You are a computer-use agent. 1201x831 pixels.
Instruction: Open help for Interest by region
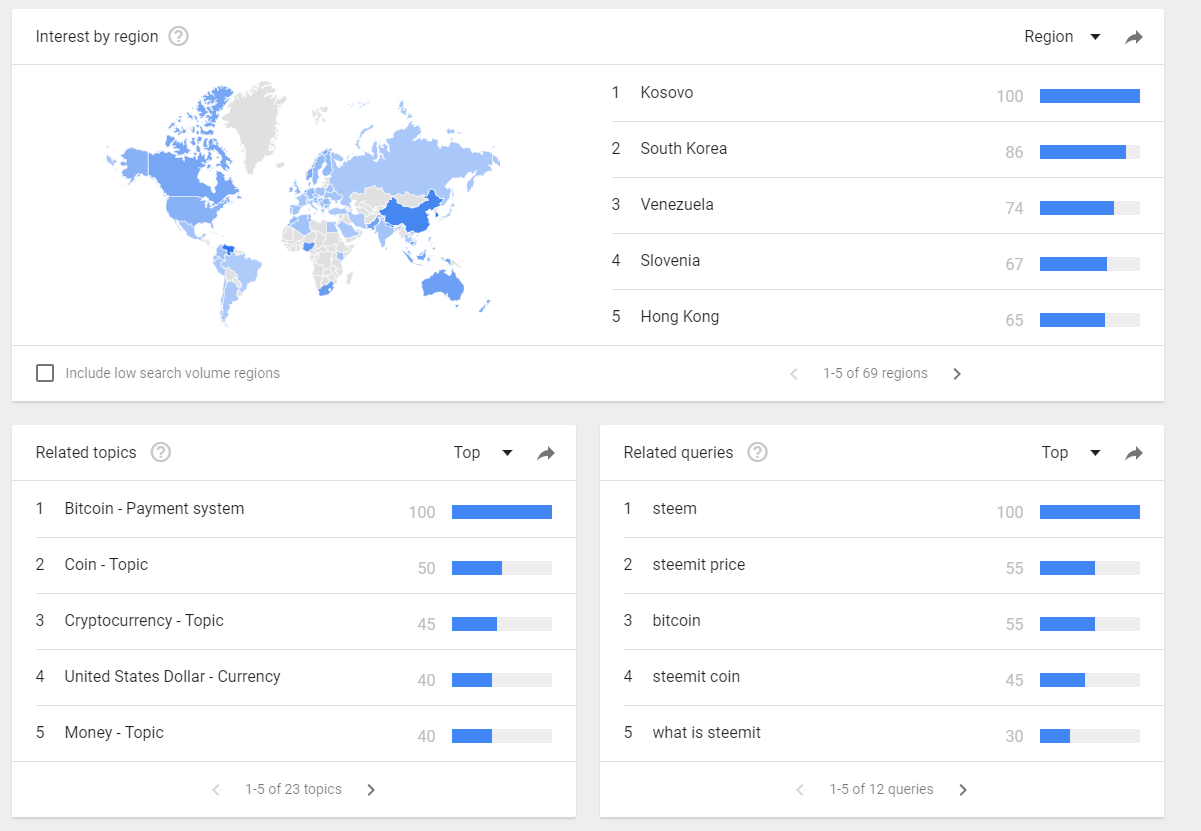pos(178,37)
